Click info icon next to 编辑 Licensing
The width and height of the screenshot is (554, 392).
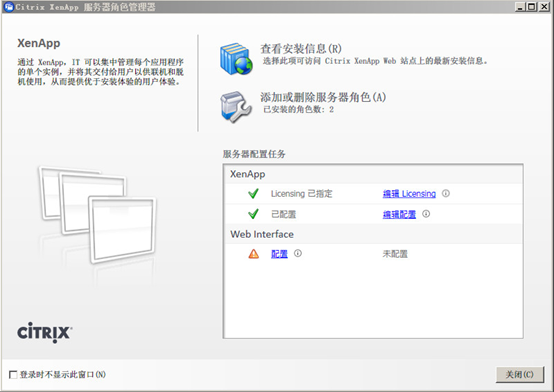(x=446, y=193)
